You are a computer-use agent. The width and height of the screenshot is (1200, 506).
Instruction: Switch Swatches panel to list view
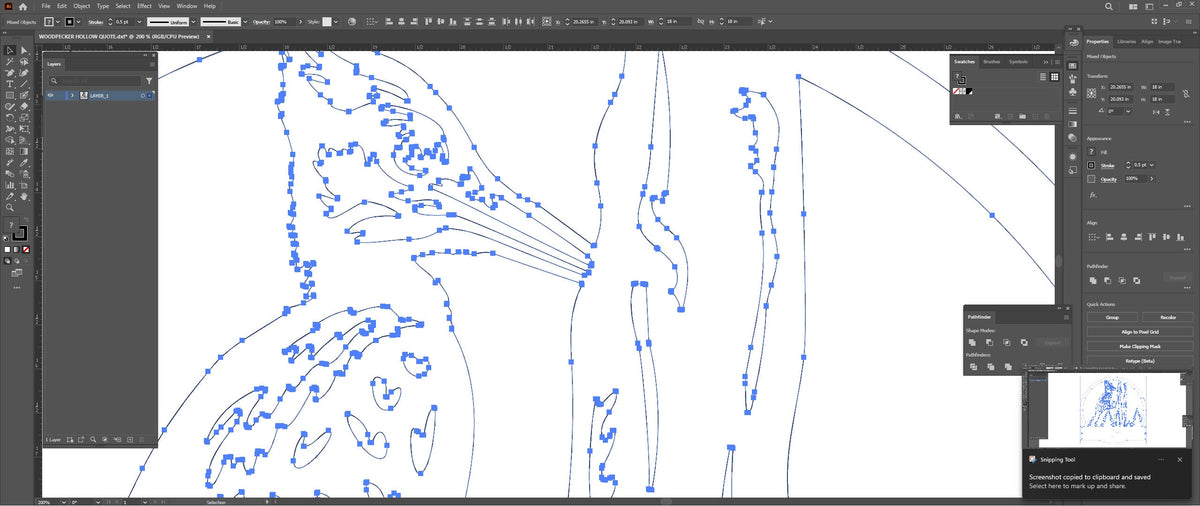(x=1043, y=77)
